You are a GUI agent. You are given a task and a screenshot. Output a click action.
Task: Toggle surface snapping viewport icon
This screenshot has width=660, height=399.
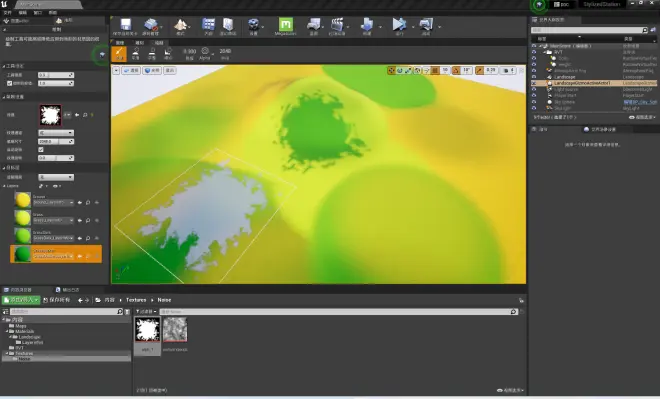426,70
